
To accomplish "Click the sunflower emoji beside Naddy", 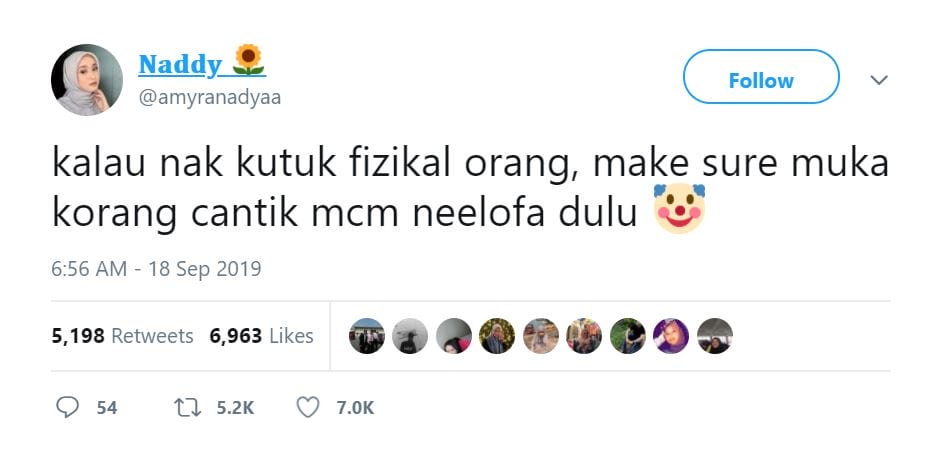I will tap(248, 63).
